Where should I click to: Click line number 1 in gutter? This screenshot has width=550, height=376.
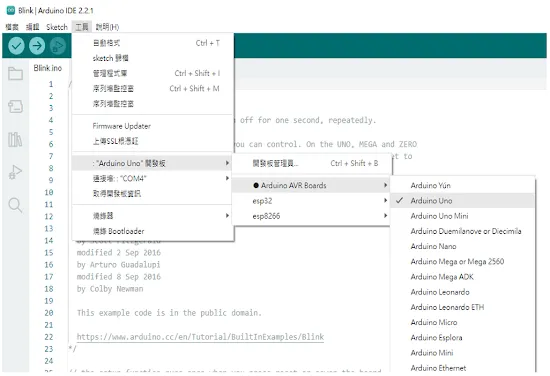click(51, 84)
